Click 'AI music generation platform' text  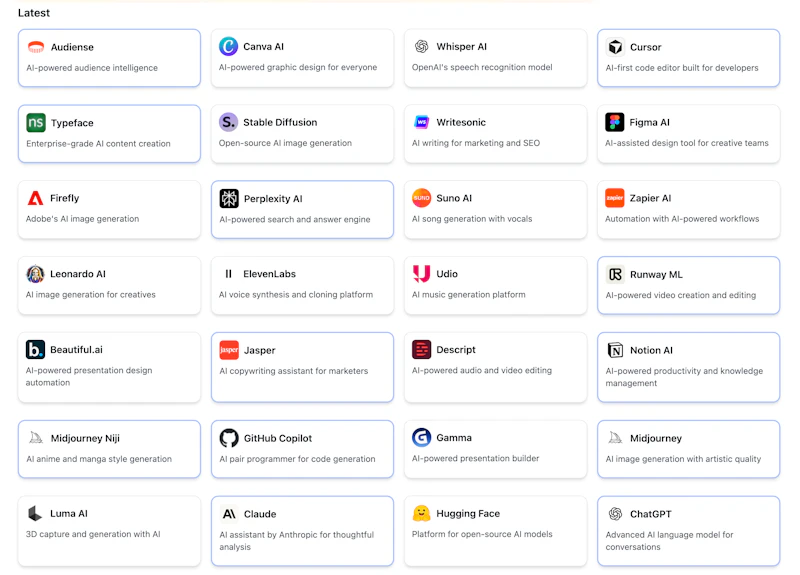click(x=469, y=294)
